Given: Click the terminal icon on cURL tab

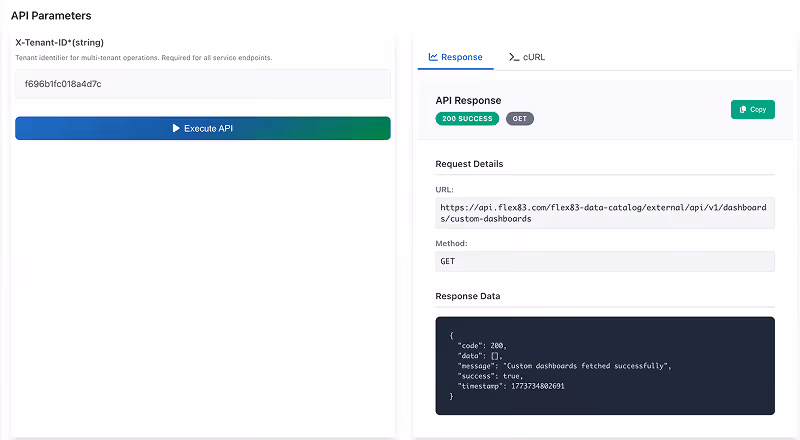Looking at the screenshot, I should (514, 57).
